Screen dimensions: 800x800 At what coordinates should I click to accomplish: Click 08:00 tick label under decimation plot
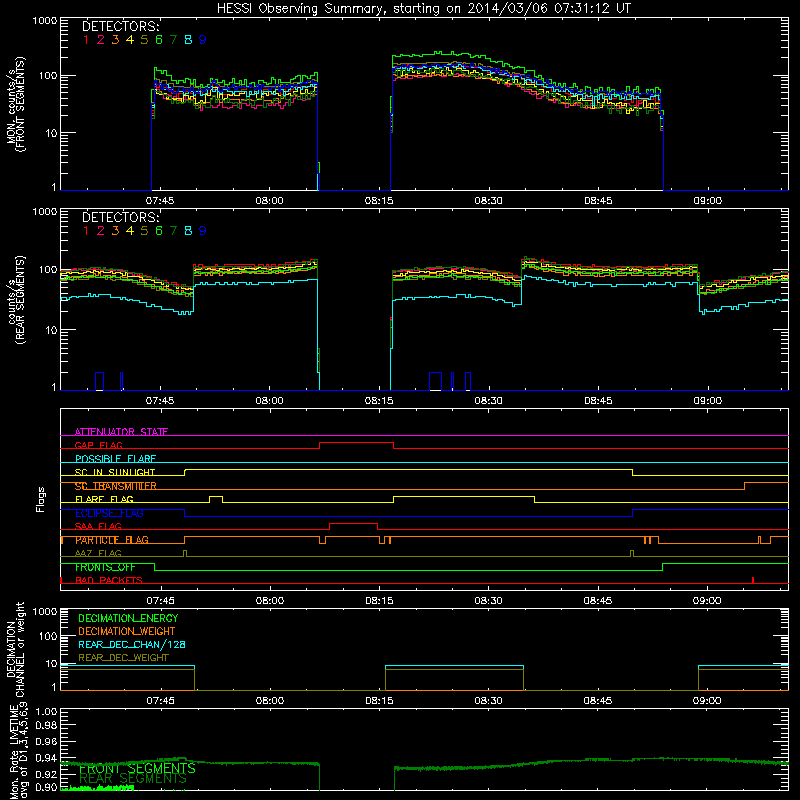pos(269,701)
